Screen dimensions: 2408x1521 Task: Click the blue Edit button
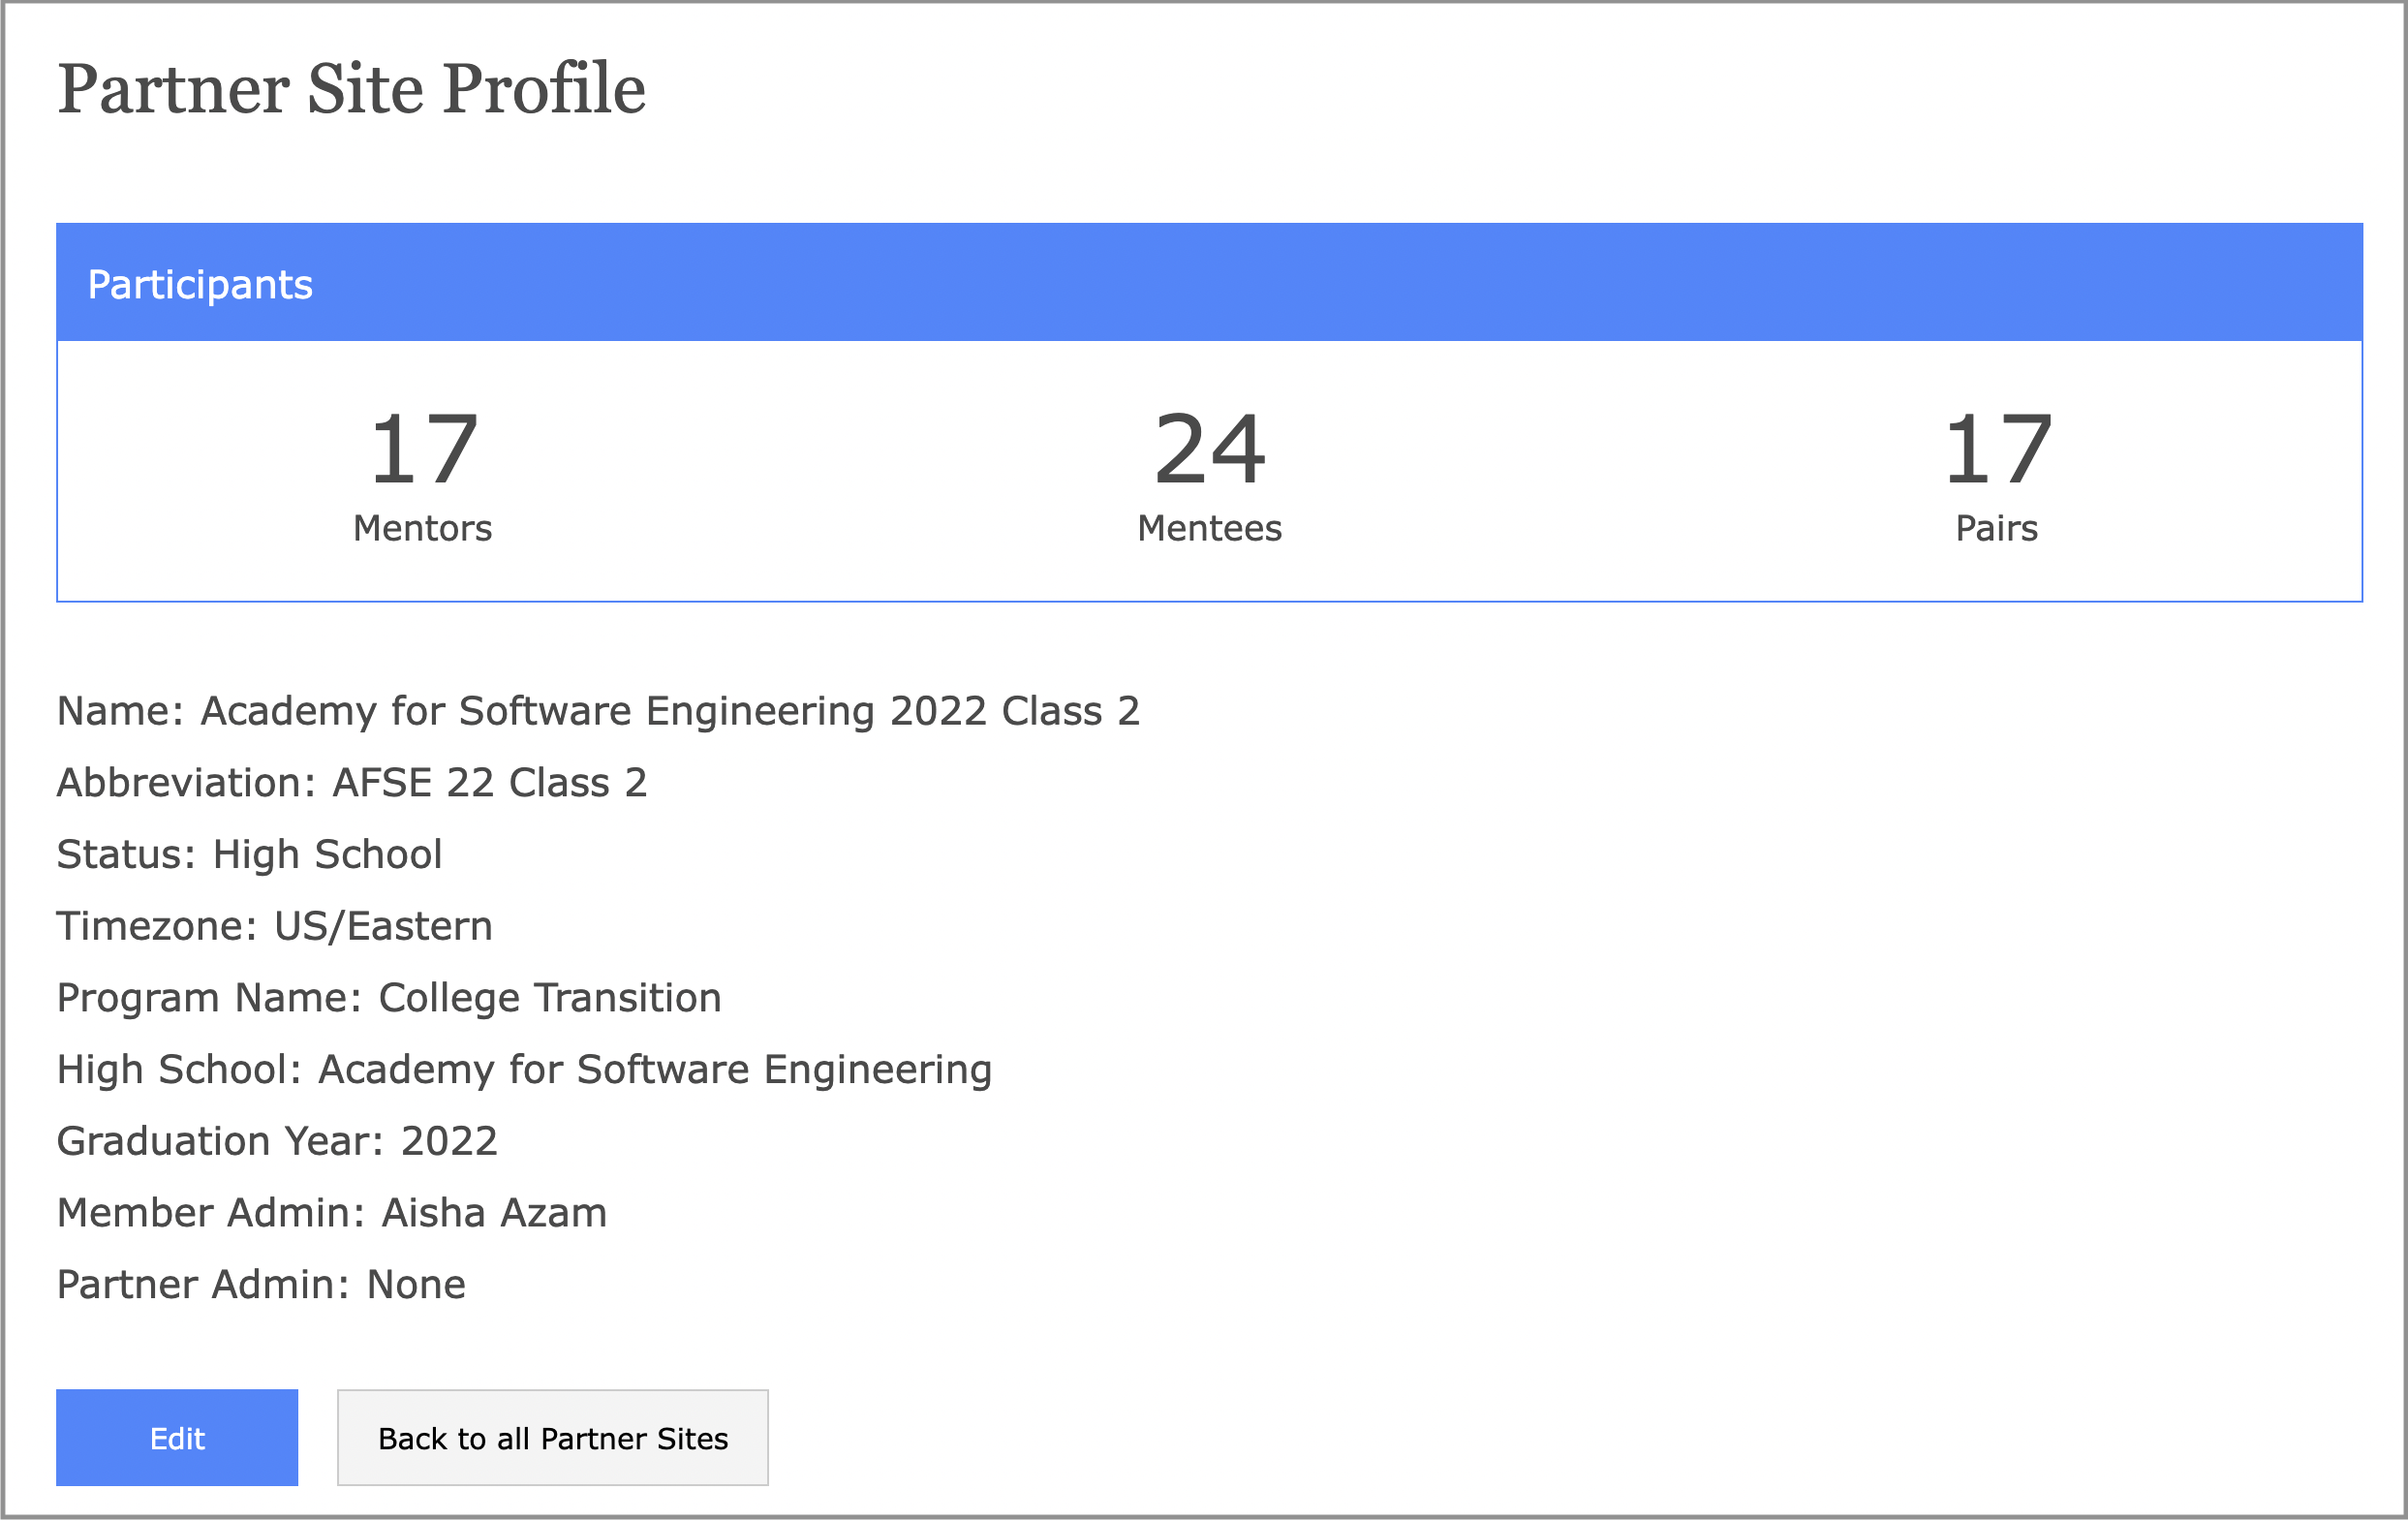(177, 1438)
